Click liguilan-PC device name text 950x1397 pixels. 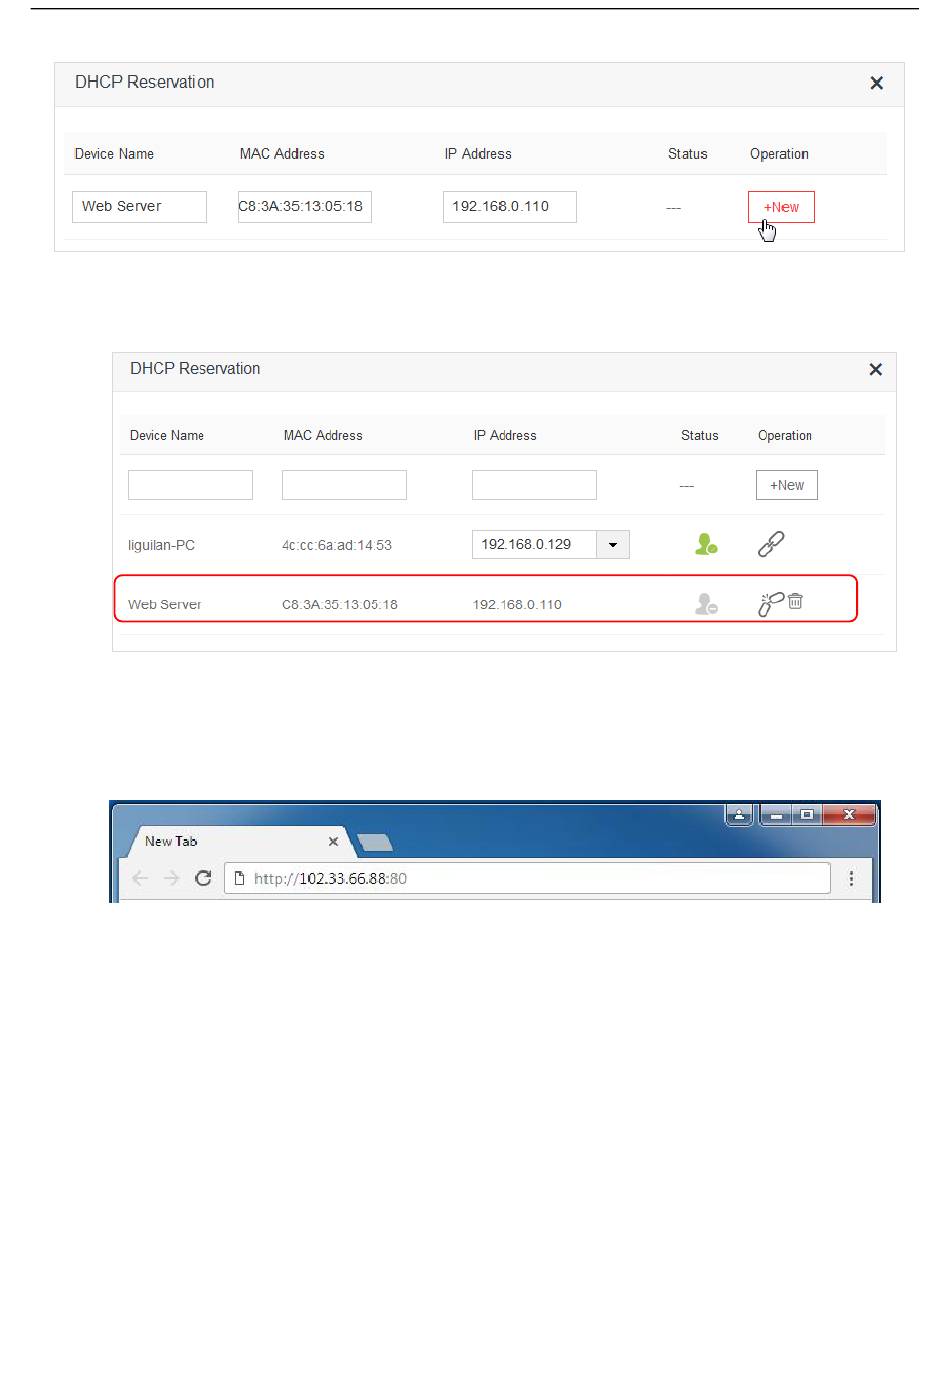(x=161, y=545)
